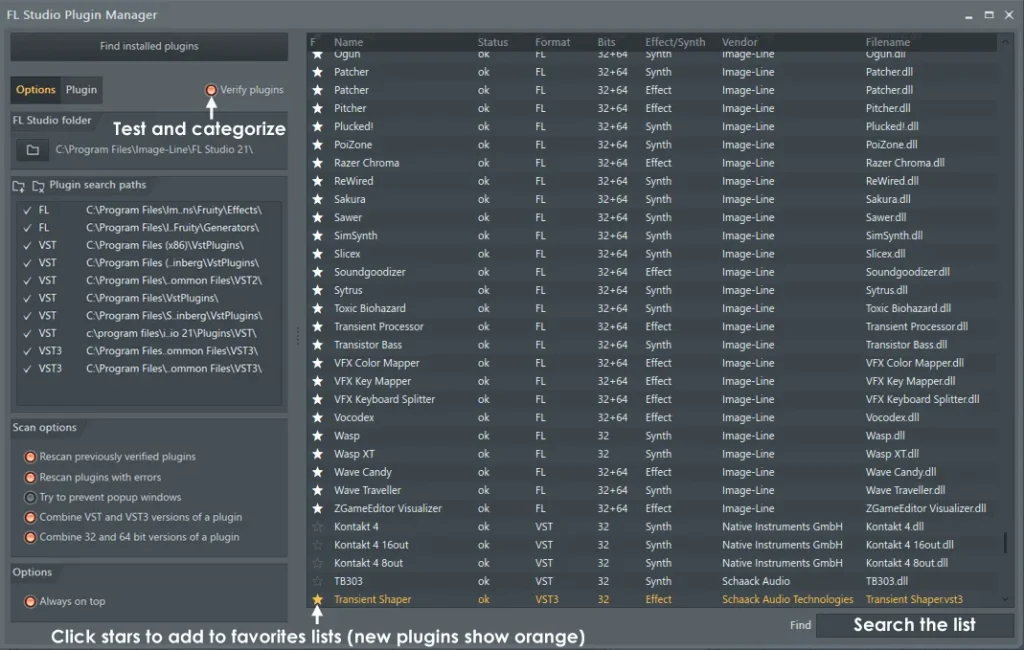
Task: Click the Find installed plugins button
Action: (x=148, y=46)
